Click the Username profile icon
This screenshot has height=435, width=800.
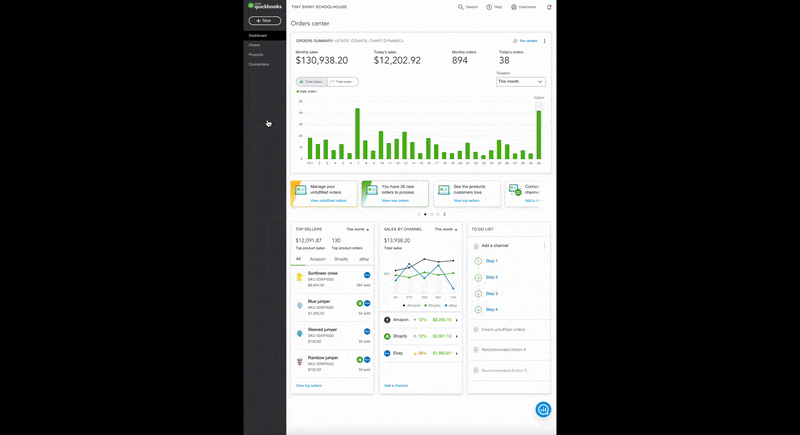pyautogui.click(x=514, y=7)
